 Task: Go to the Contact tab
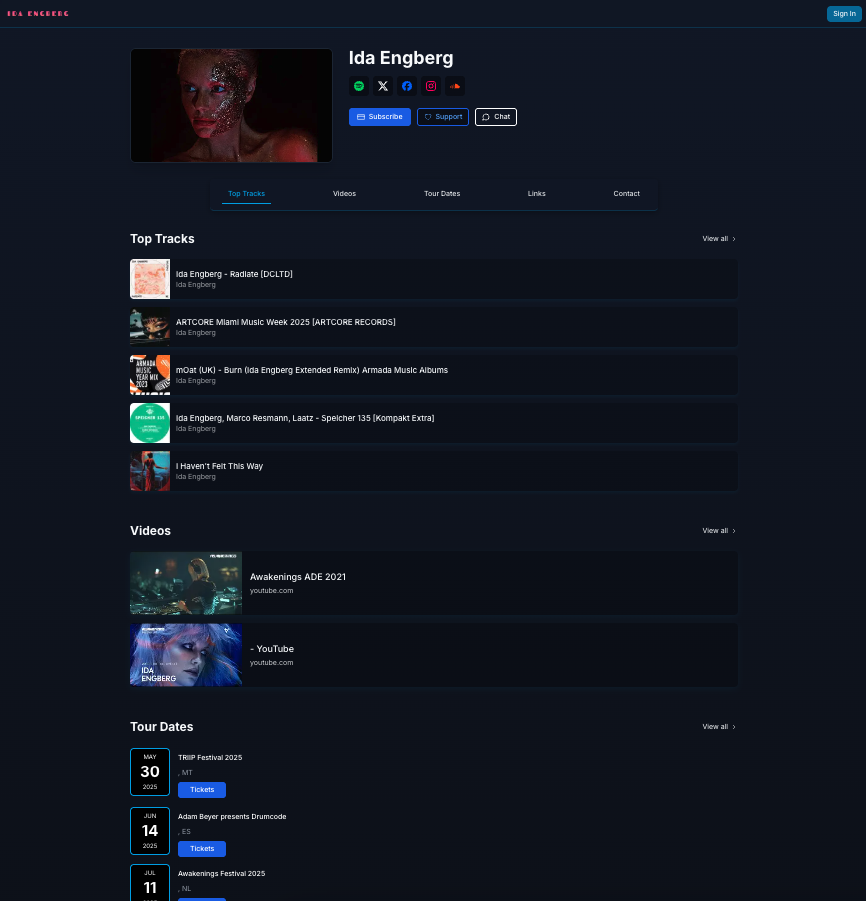pyautogui.click(x=626, y=194)
